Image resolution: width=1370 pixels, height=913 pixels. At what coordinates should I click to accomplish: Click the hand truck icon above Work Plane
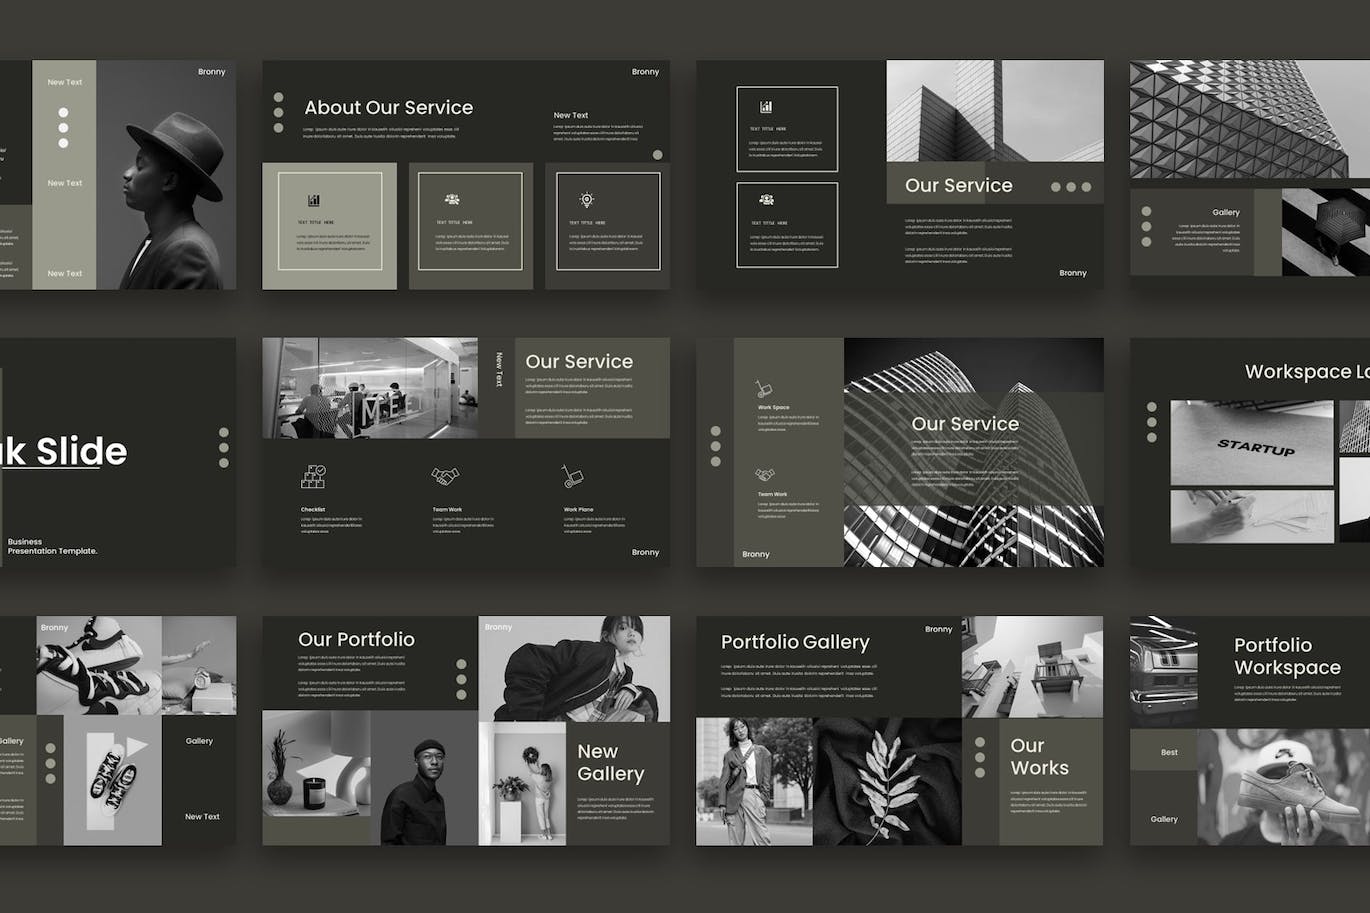(573, 476)
